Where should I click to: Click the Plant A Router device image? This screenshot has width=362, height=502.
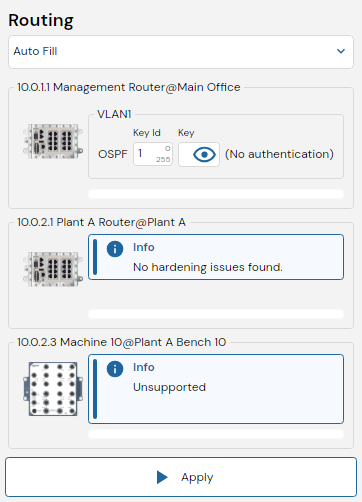(53, 269)
